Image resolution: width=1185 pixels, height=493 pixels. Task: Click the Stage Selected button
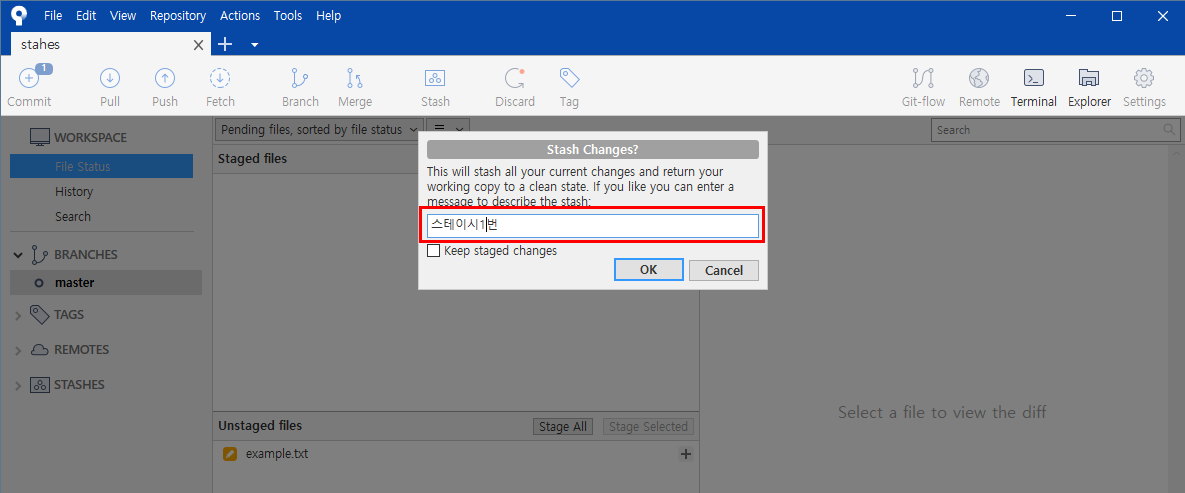pyautogui.click(x=648, y=426)
